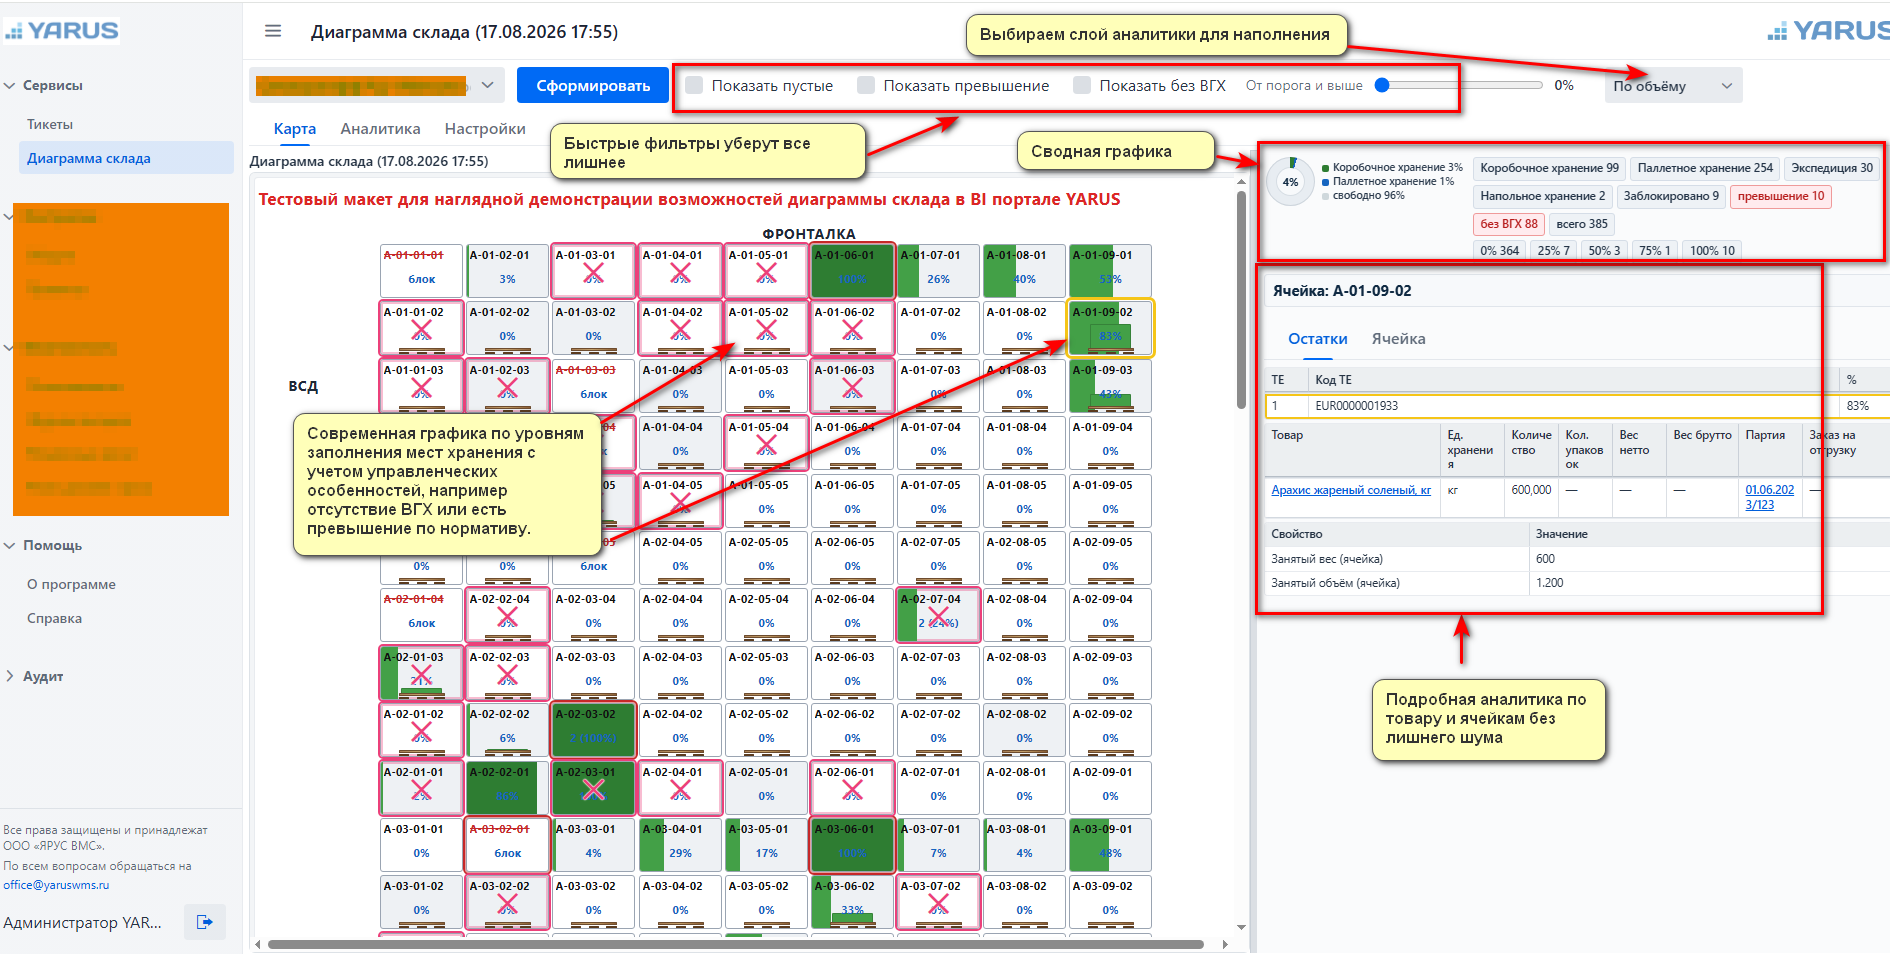This screenshot has height=954, width=1890.
Task: Select warehouse cell A-01-09-02
Action: (x=1110, y=327)
